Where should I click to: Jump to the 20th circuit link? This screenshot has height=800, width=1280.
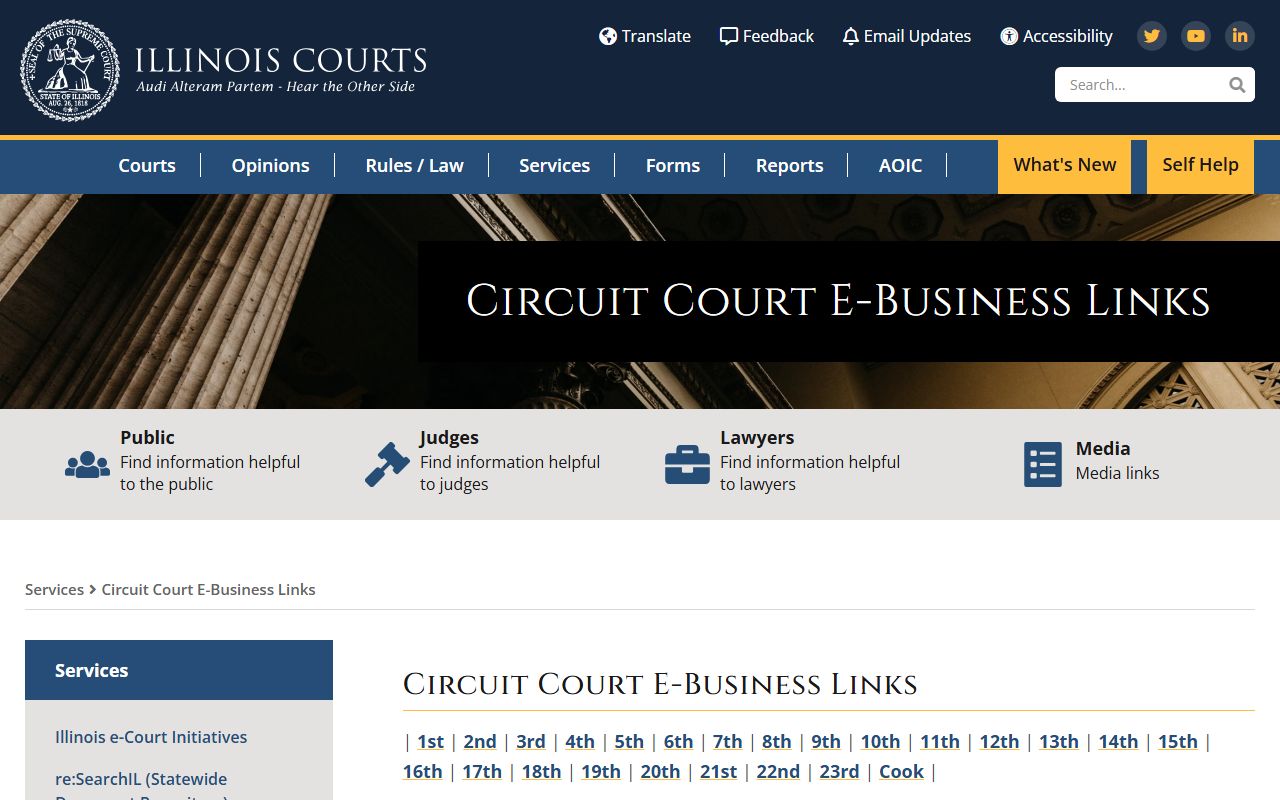[x=660, y=772]
